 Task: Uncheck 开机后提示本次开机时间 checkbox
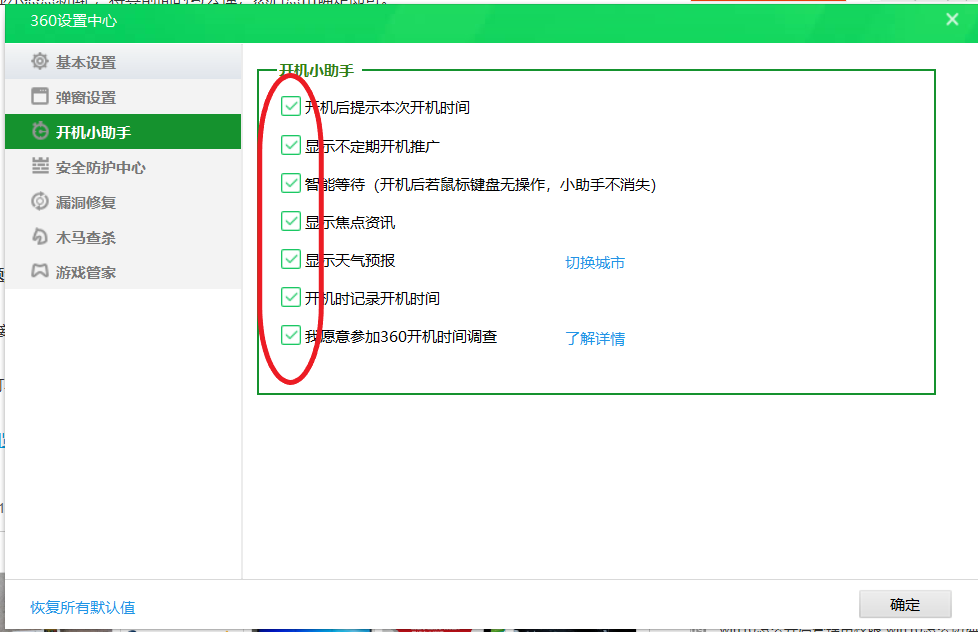click(291, 107)
